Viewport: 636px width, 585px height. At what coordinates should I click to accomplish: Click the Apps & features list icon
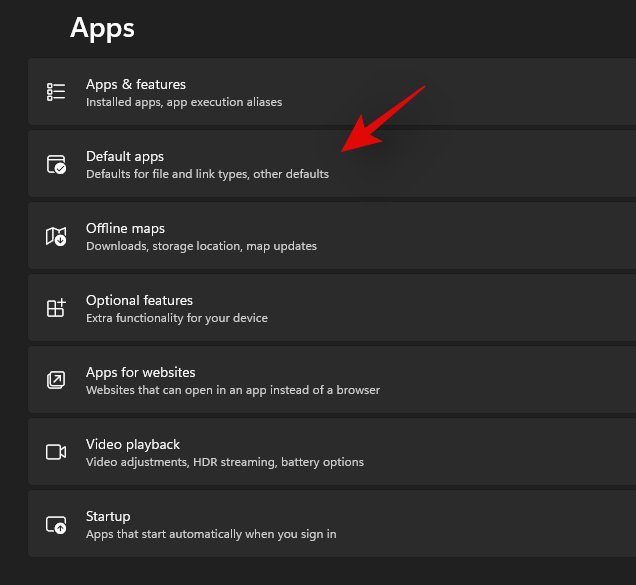coord(56,92)
